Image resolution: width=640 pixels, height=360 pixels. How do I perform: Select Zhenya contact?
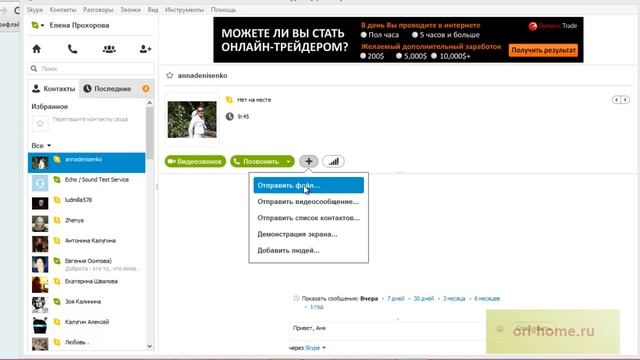coord(87,224)
